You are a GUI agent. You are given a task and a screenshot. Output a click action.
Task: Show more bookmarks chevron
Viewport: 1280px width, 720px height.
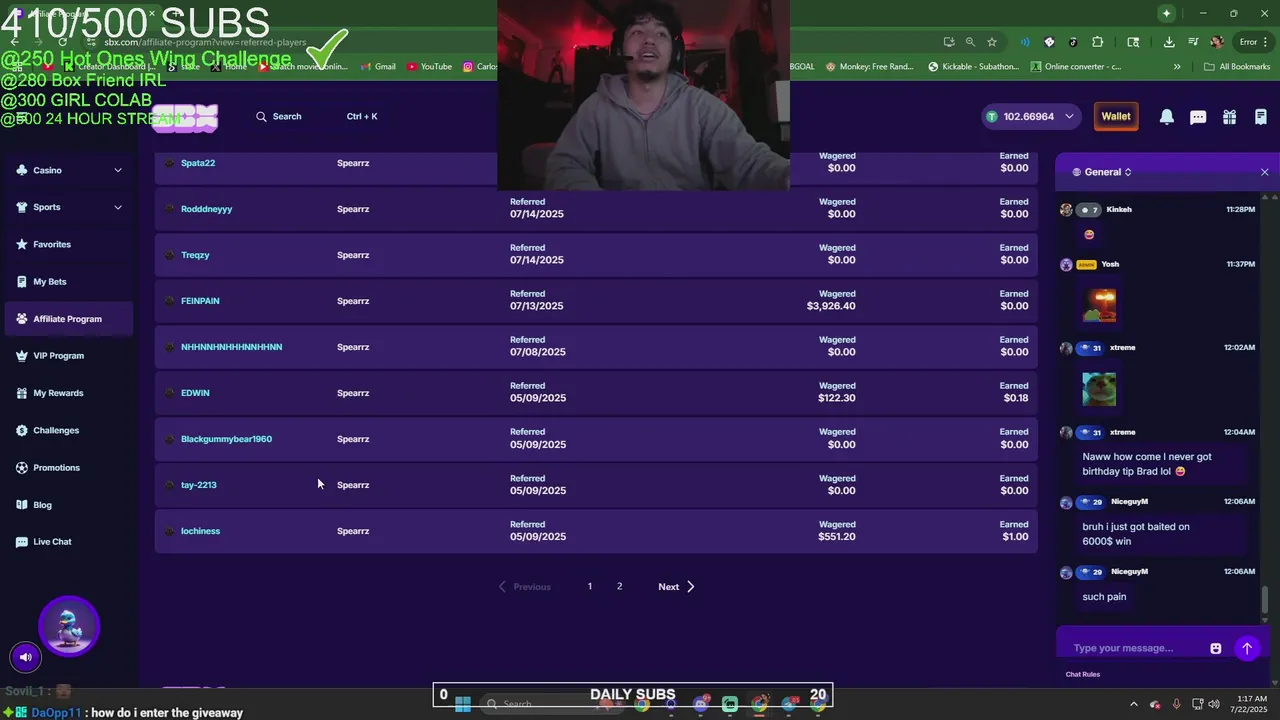tap(1177, 67)
